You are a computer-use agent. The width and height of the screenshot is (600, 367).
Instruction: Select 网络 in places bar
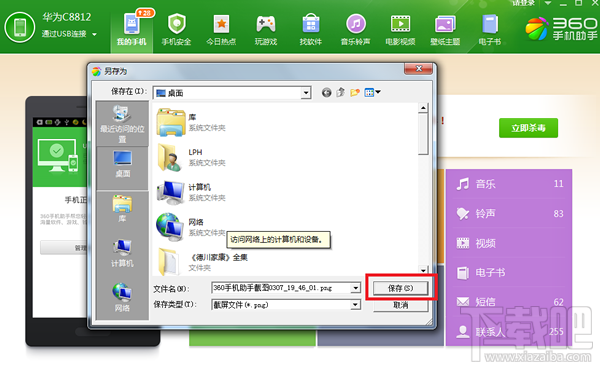[x=122, y=298]
